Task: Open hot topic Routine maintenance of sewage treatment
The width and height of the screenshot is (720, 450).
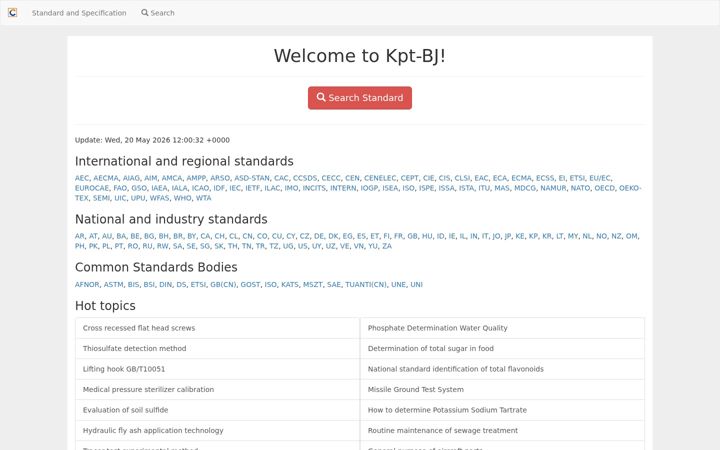Action: click(x=443, y=431)
